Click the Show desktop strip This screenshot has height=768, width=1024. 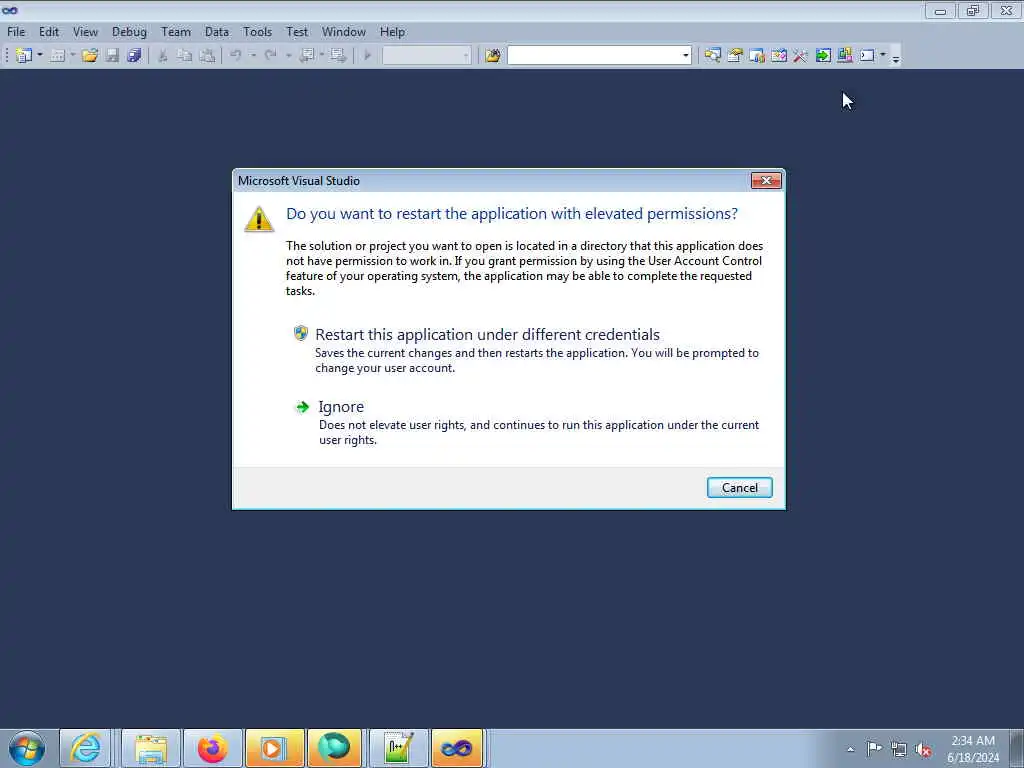[1017, 748]
